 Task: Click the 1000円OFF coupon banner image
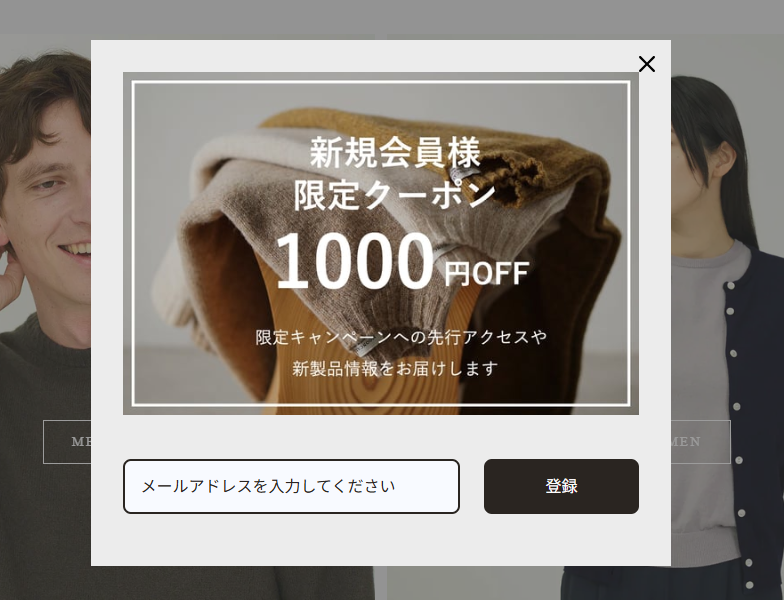(380, 244)
